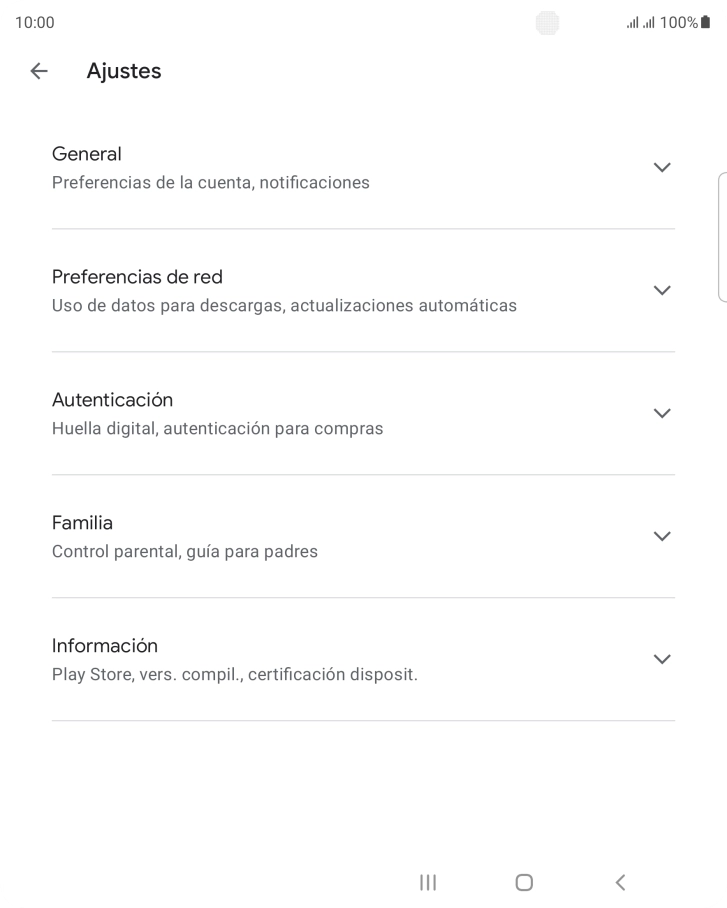Tap the battery icon in status bar

point(706,22)
